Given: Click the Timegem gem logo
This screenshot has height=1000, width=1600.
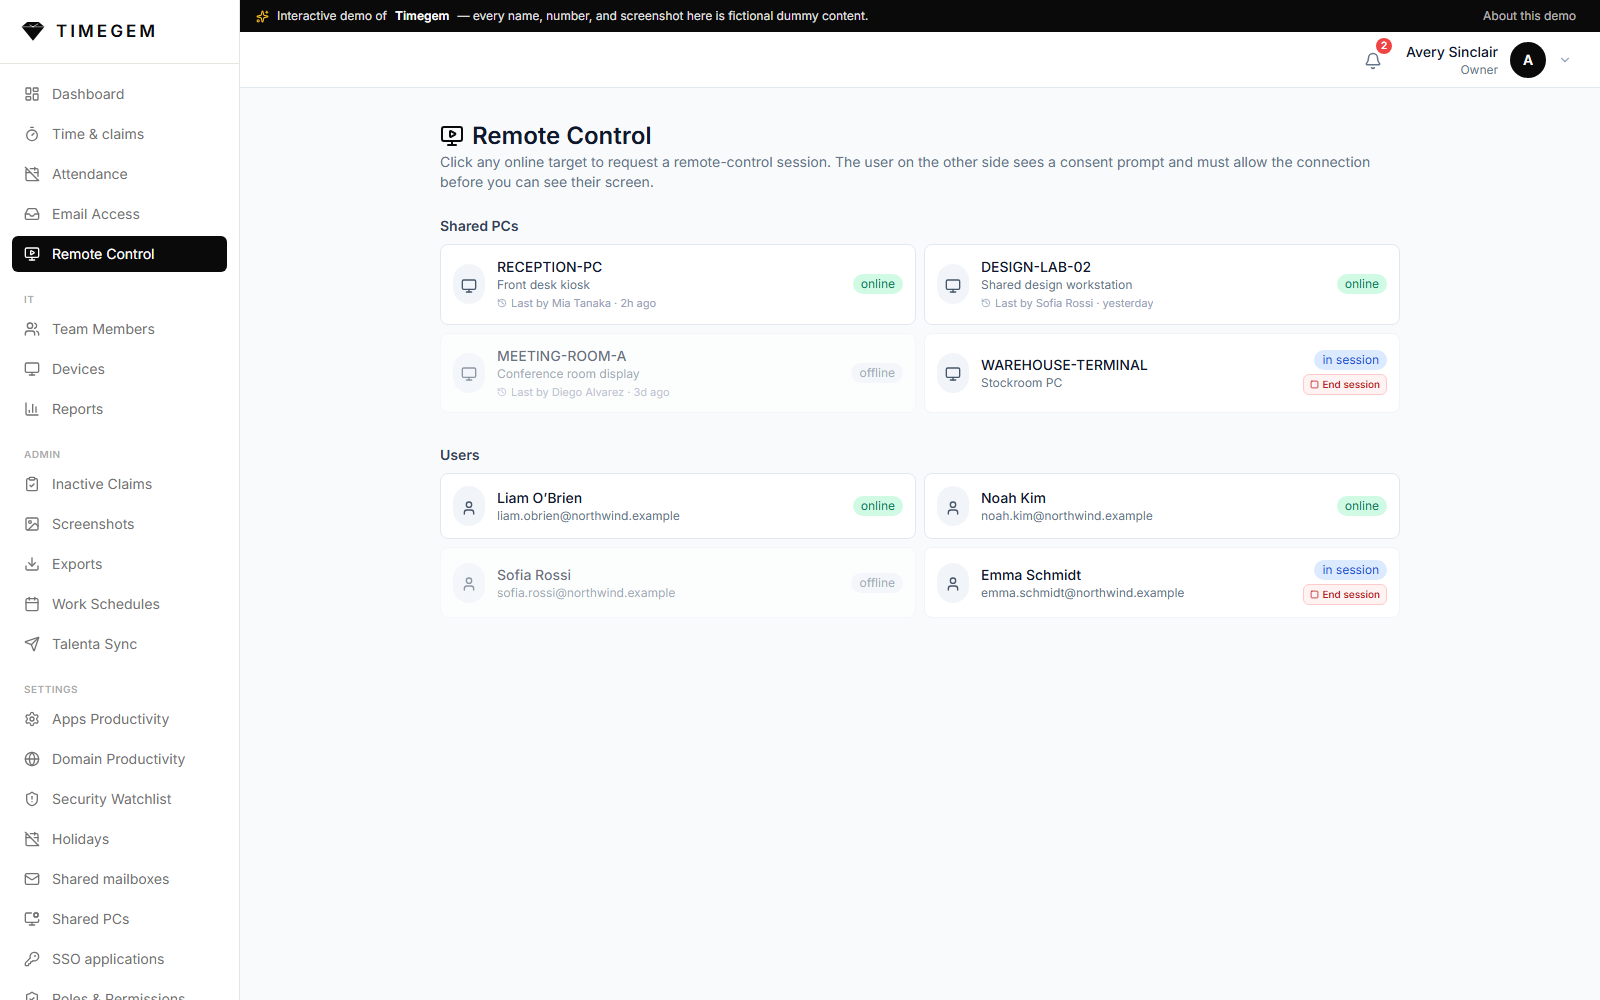Looking at the screenshot, I should coord(33,31).
